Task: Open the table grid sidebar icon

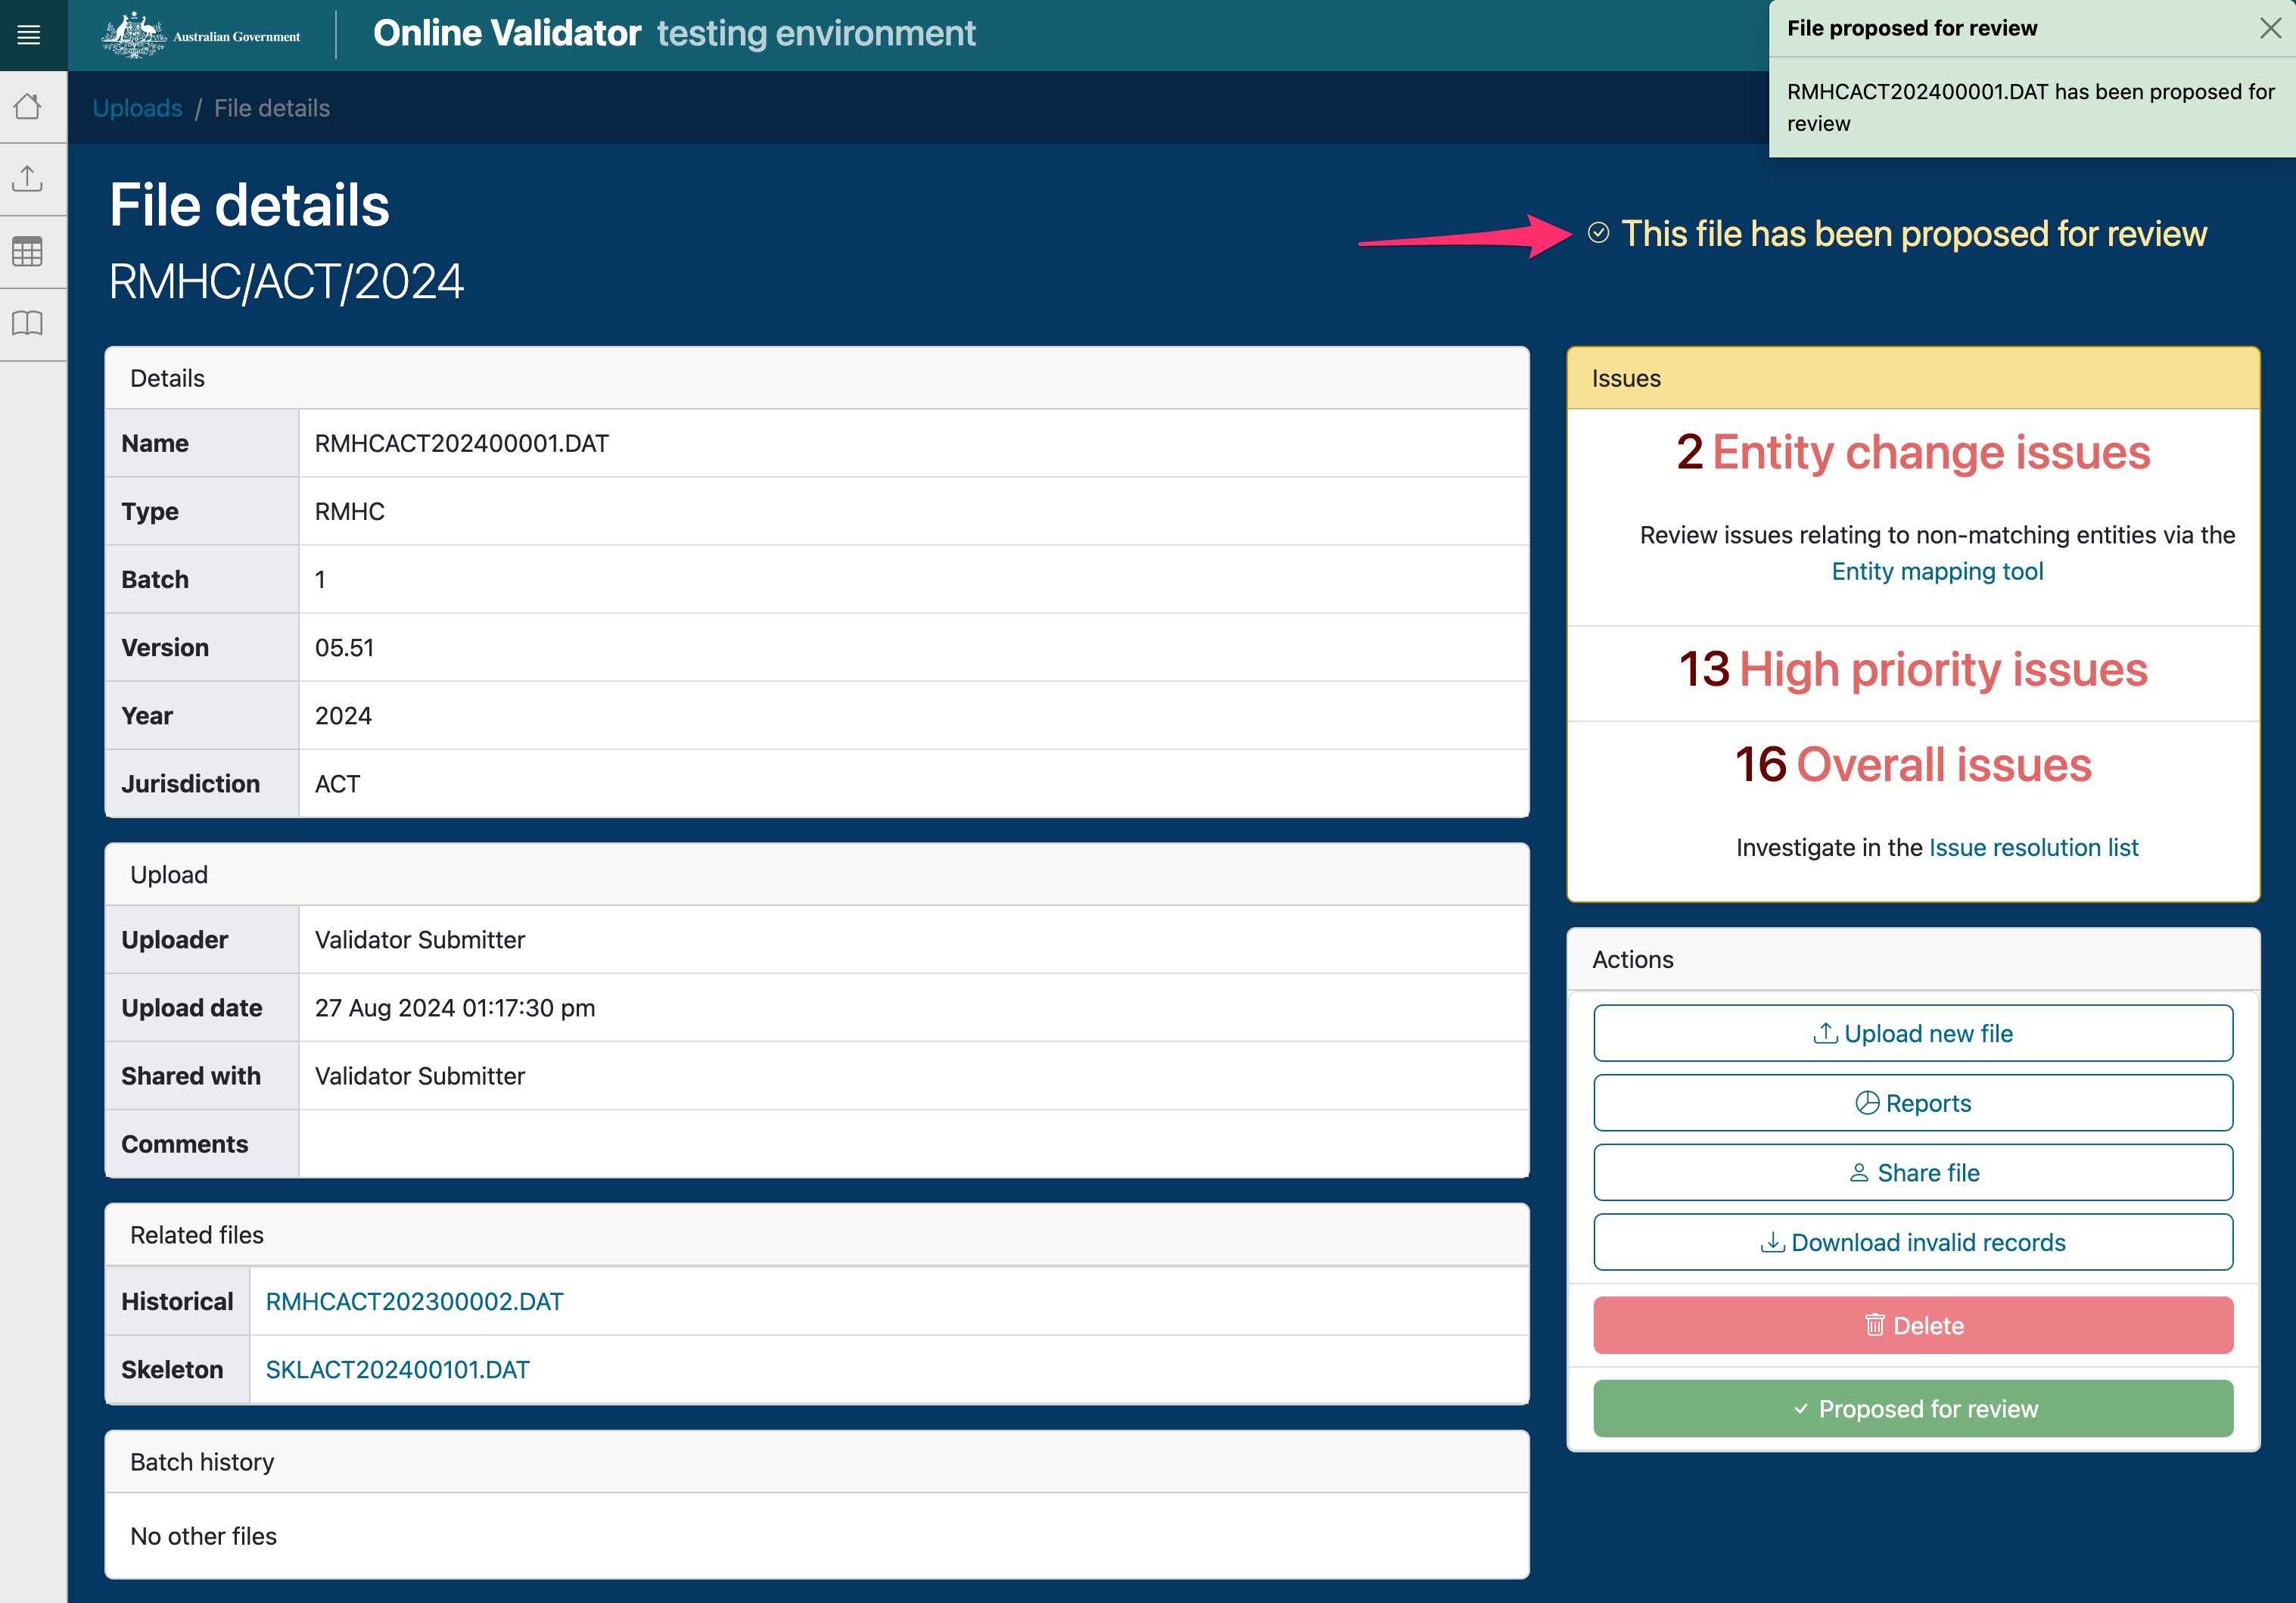Action: point(29,252)
